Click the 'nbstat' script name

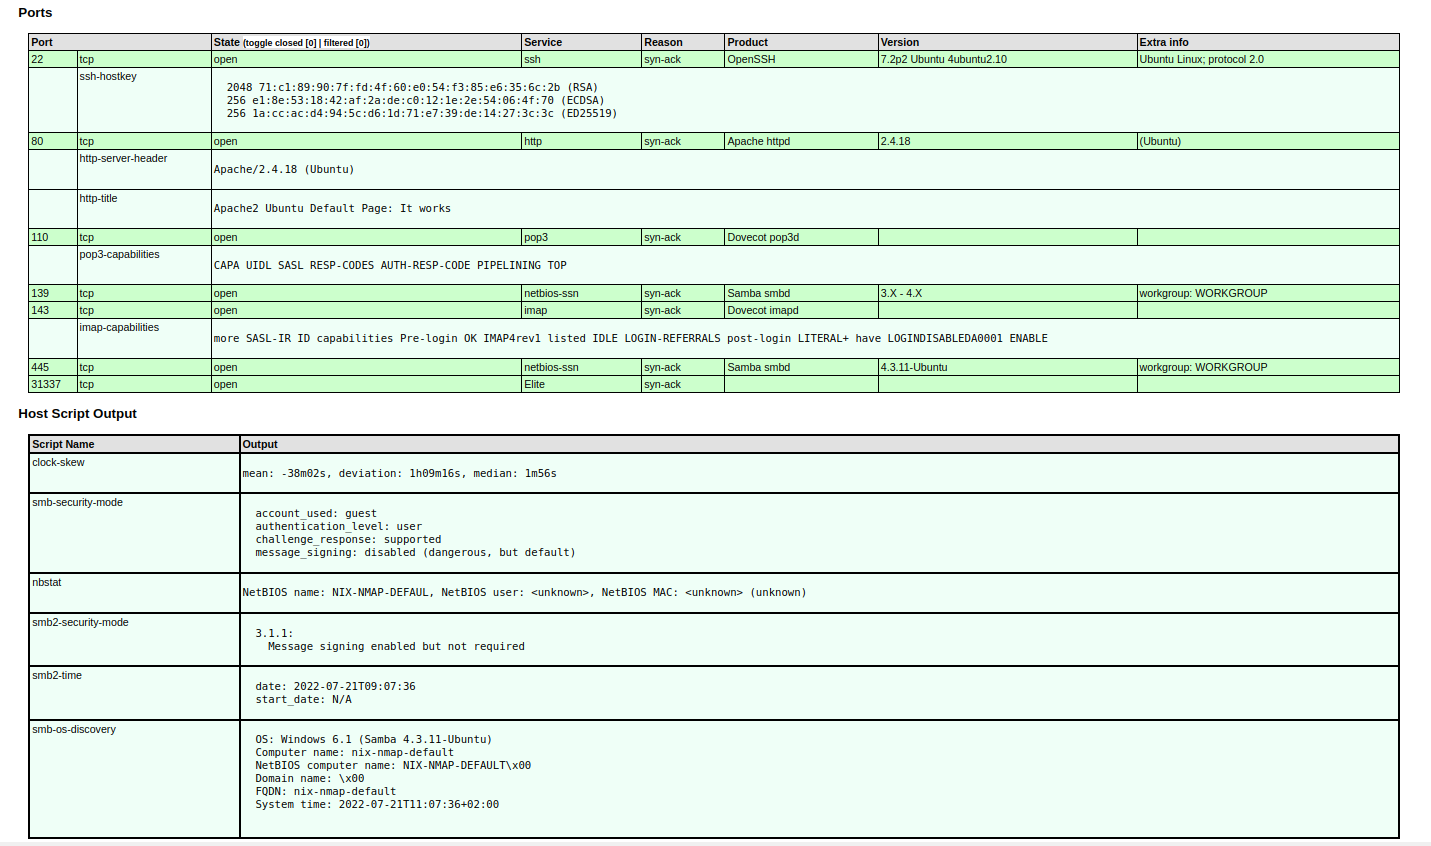click(x=46, y=582)
